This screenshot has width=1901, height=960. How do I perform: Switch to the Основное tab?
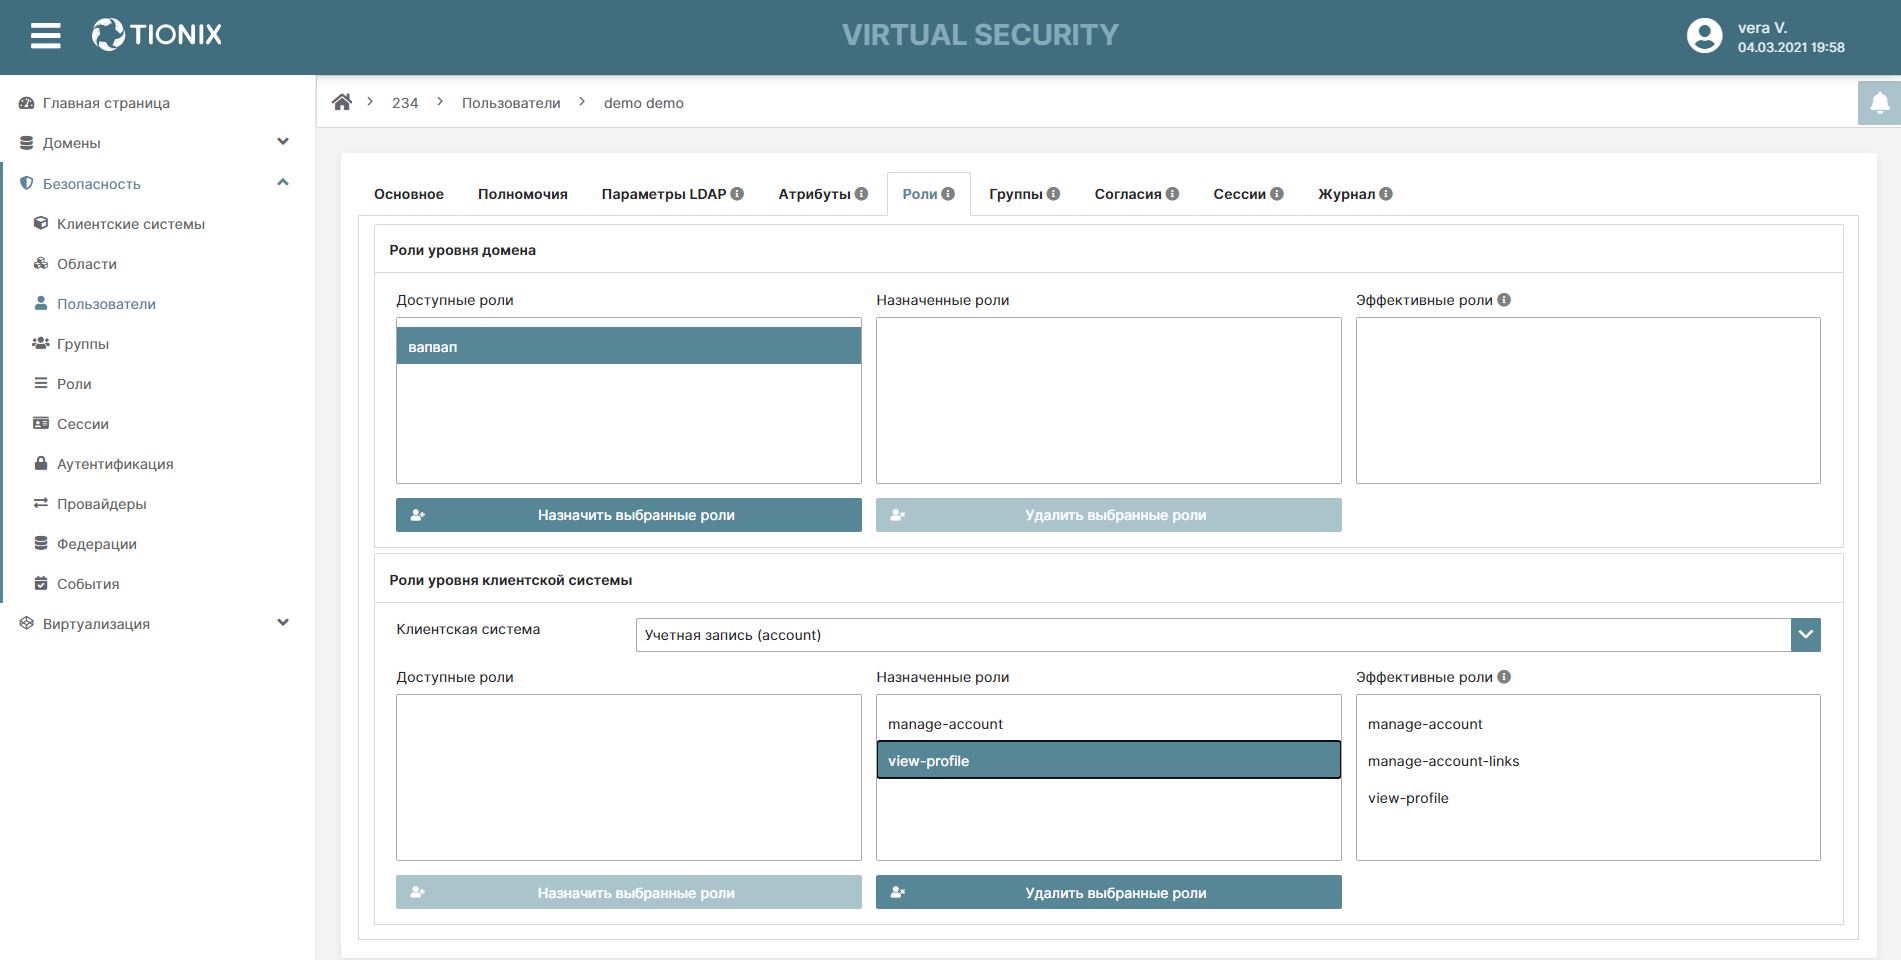(x=408, y=194)
